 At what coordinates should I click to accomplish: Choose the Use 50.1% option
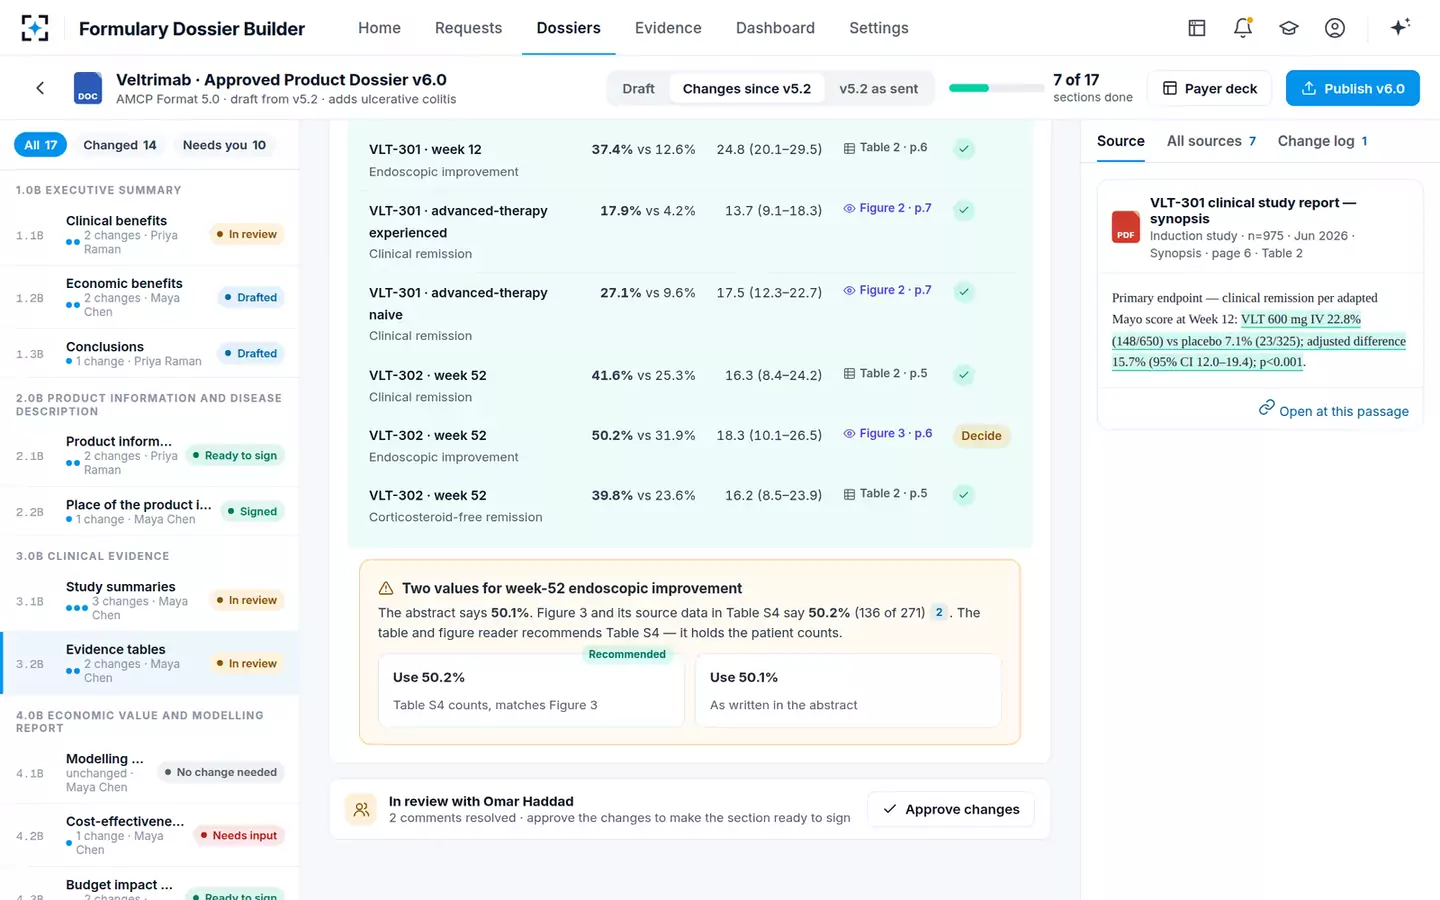[x=848, y=690]
